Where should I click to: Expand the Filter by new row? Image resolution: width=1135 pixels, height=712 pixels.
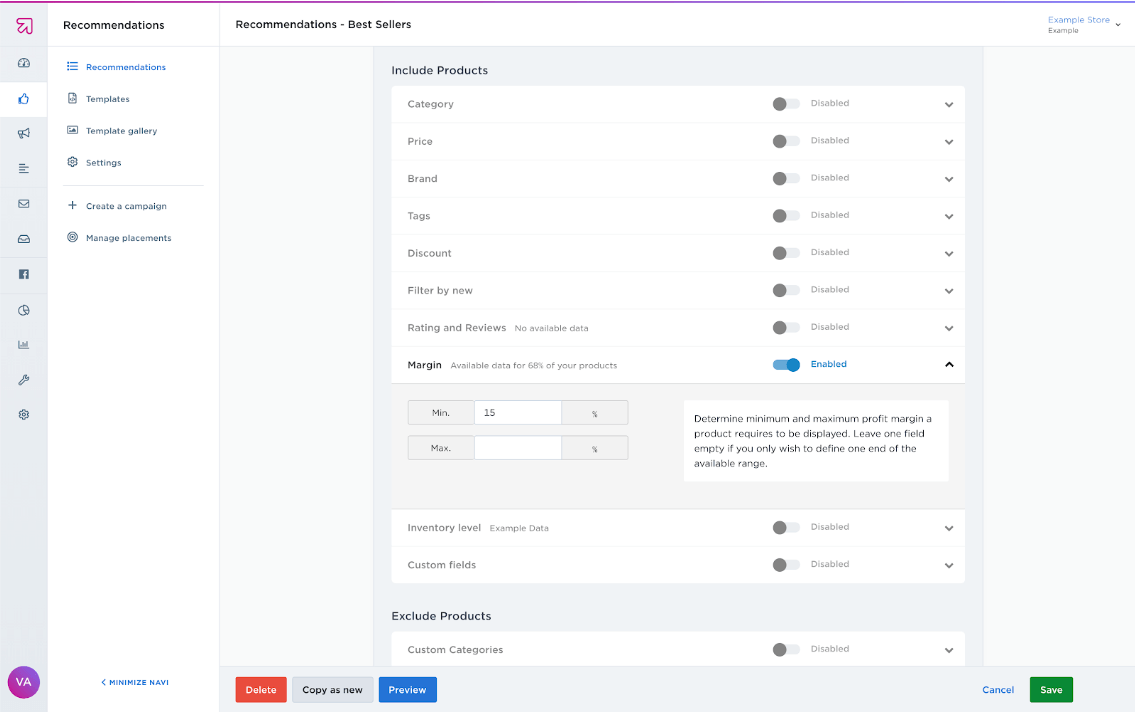[949, 291]
